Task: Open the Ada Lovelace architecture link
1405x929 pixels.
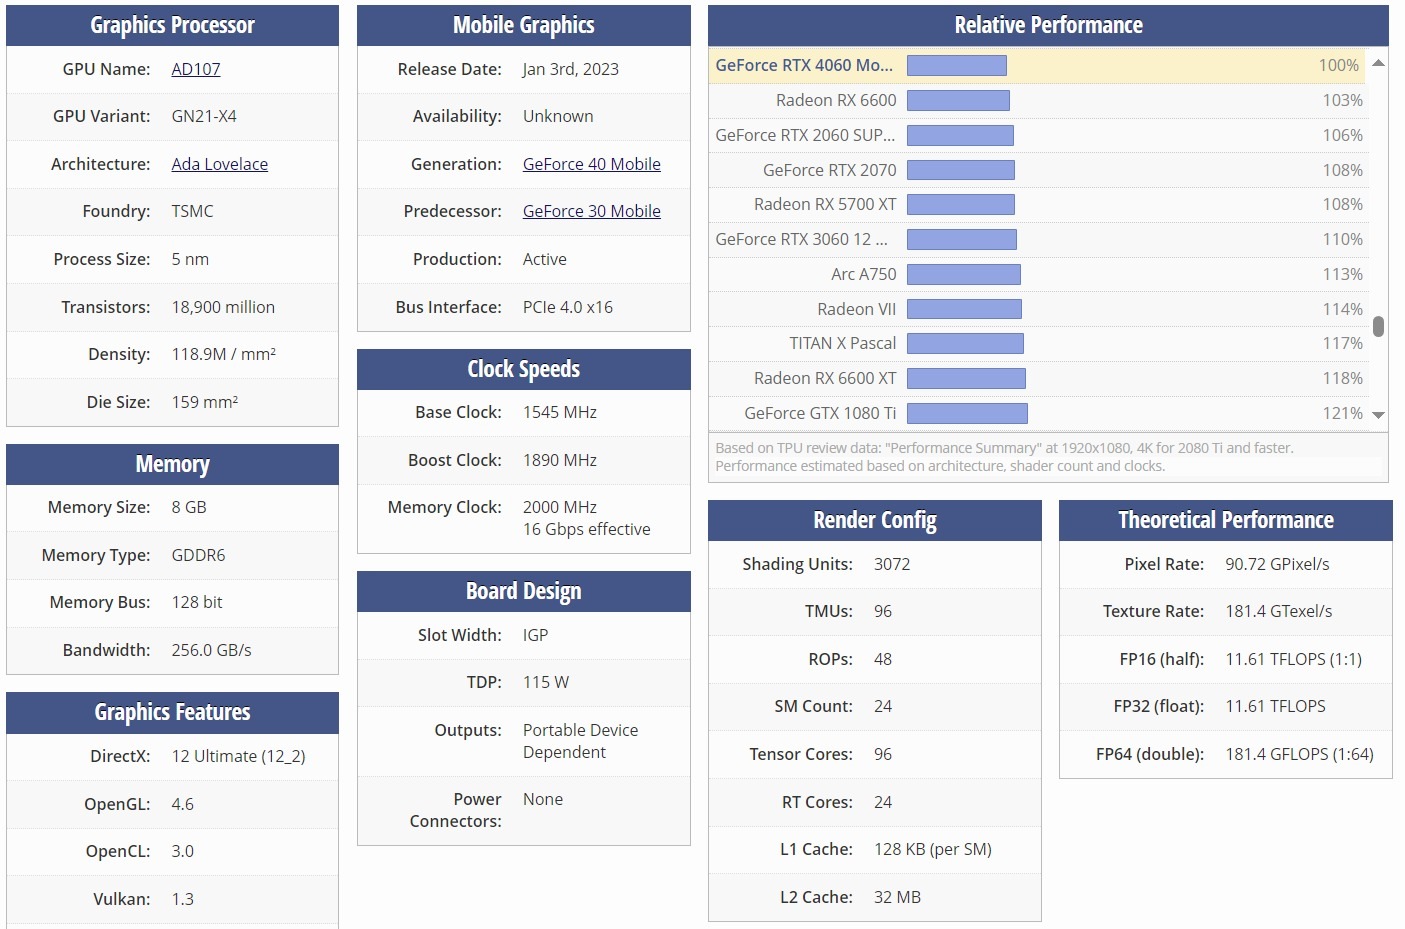Action: 220,164
